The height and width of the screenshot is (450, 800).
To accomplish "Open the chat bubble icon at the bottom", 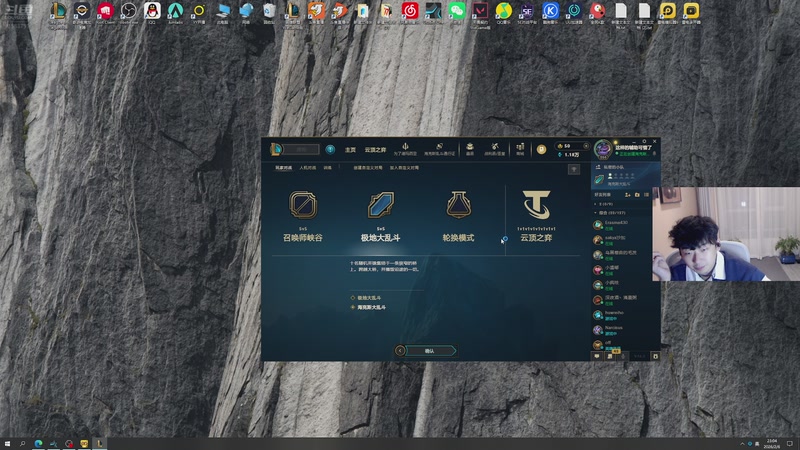I will tap(597, 356).
